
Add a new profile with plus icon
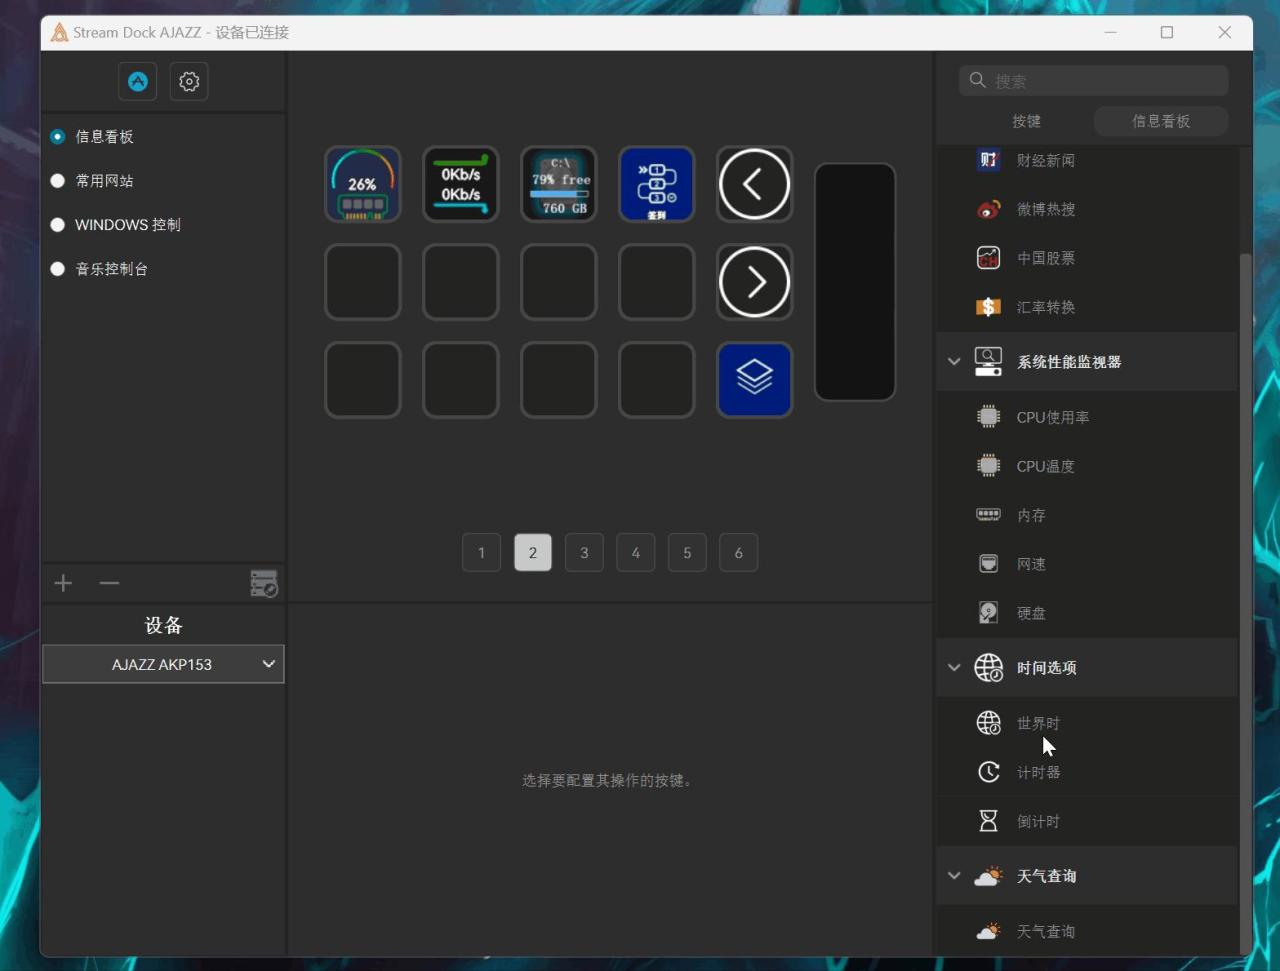(x=63, y=583)
